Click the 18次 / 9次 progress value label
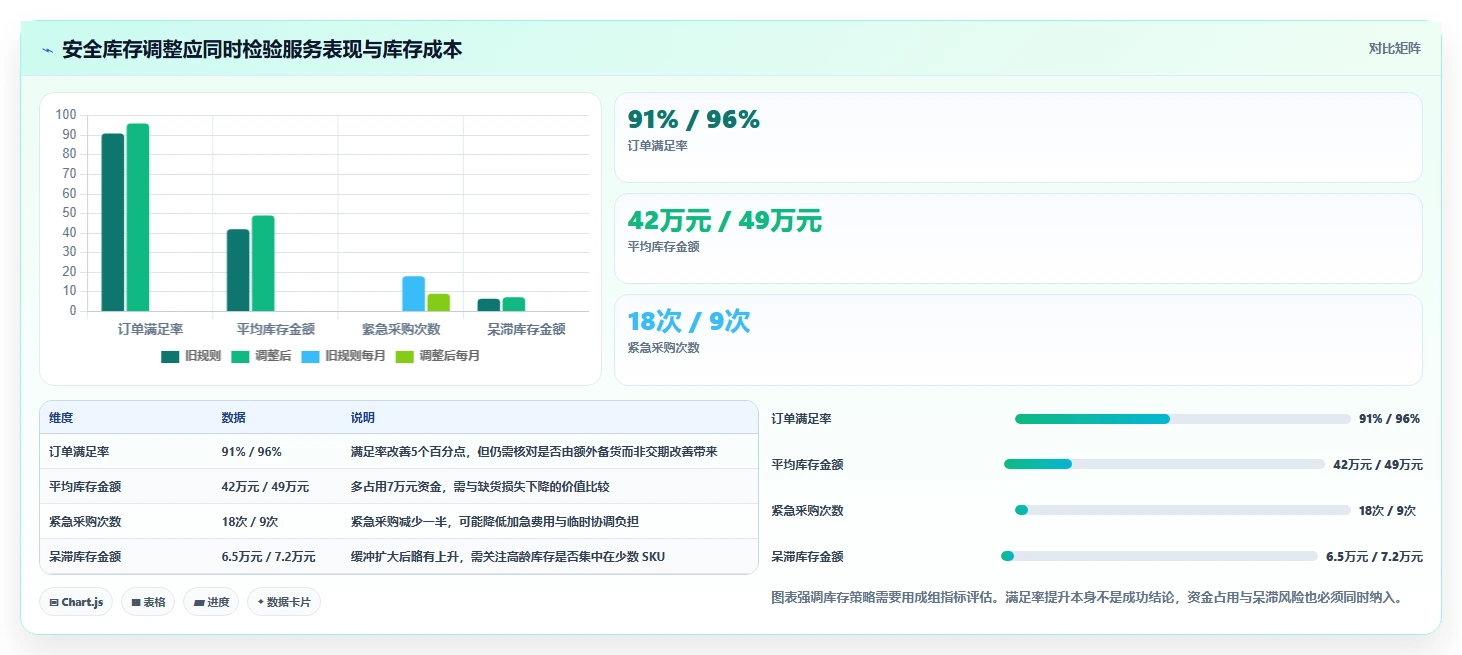This screenshot has width=1462, height=655. 1387,511
